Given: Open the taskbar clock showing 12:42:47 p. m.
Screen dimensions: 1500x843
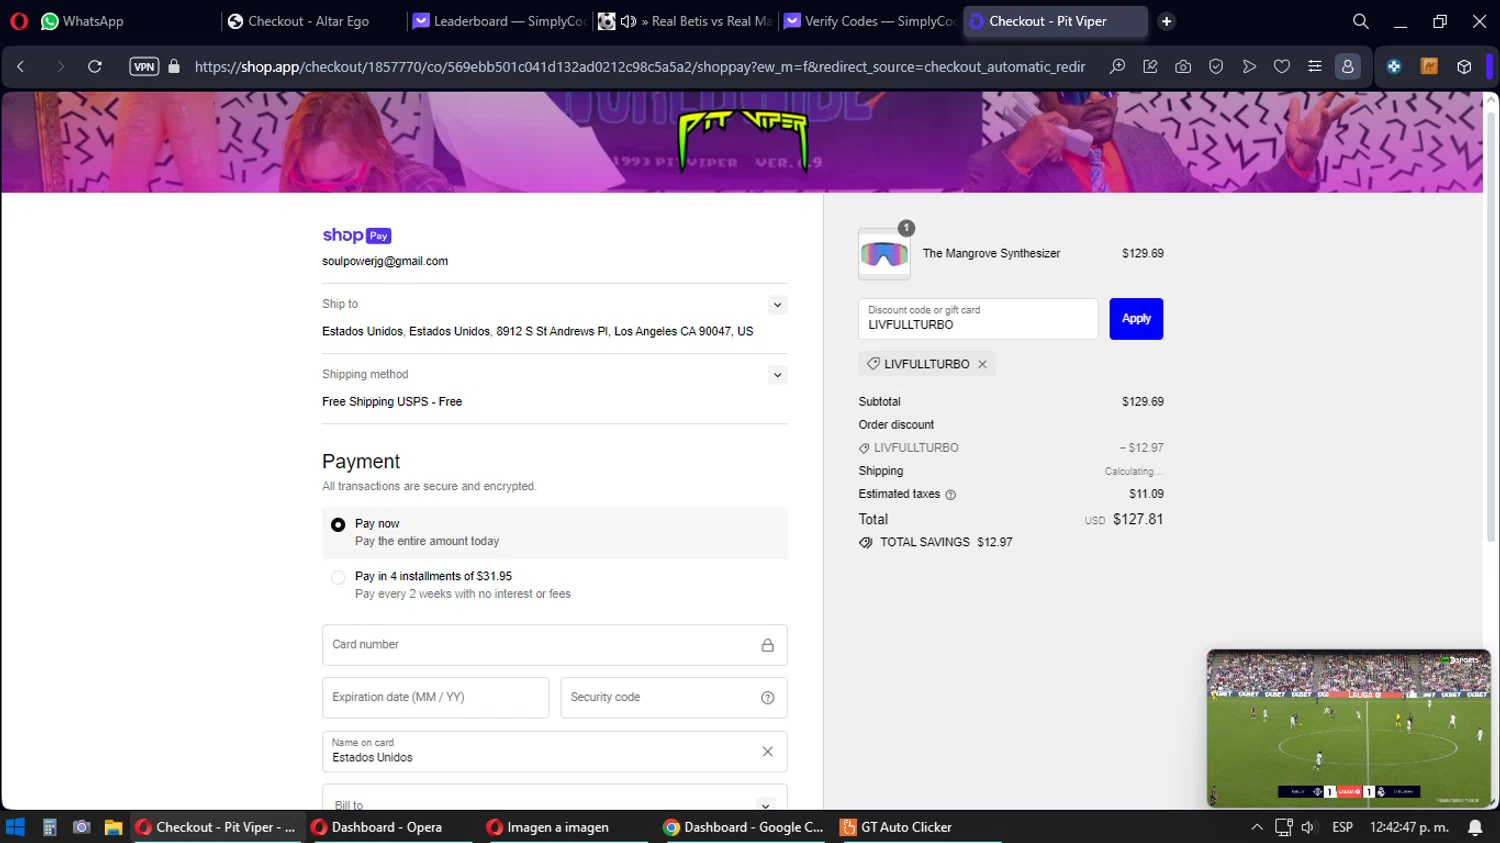Looking at the screenshot, I should click(x=1409, y=827).
